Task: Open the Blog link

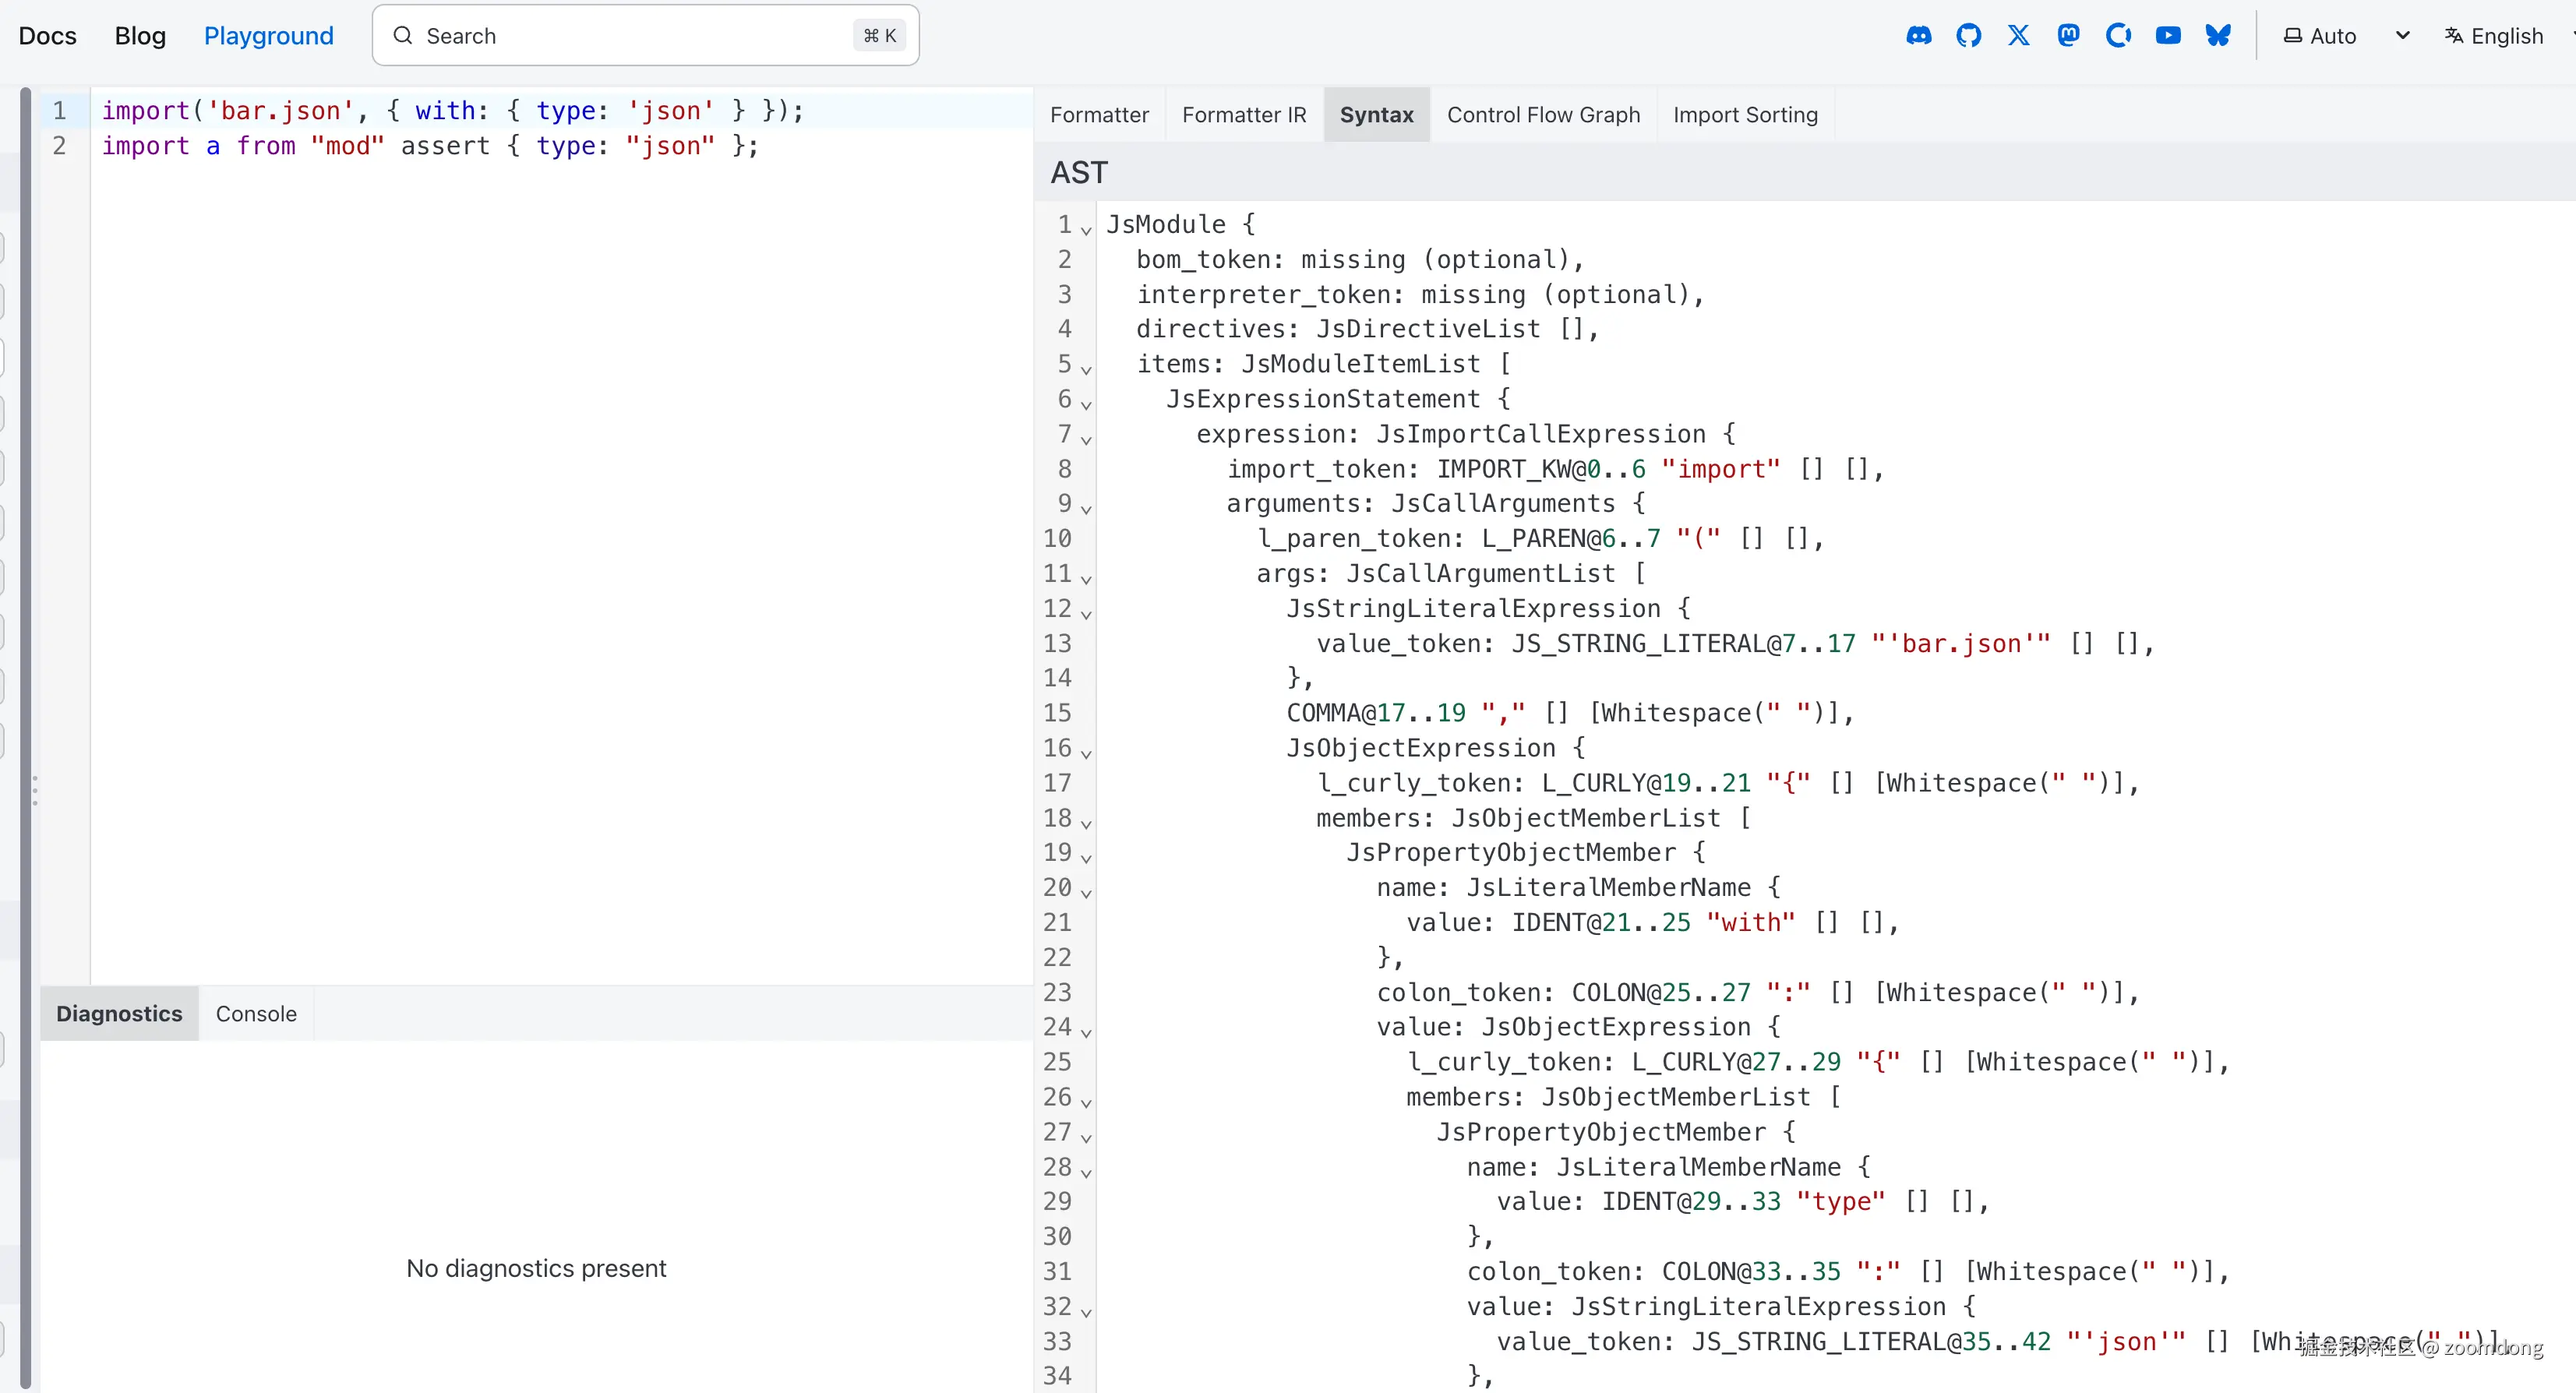Action: [x=140, y=36]
